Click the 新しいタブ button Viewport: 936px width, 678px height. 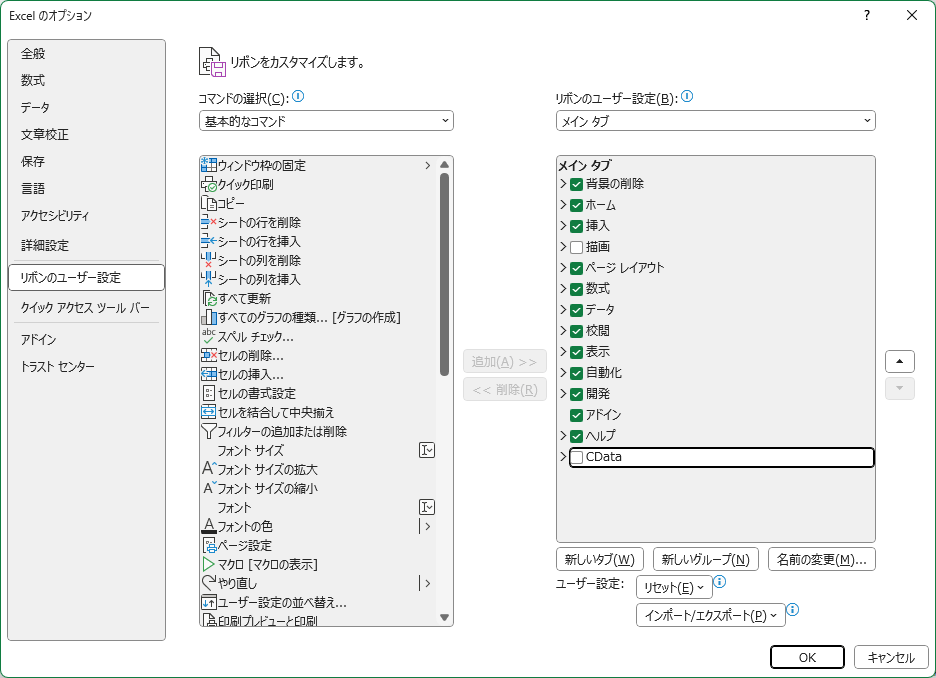pyautogui.click(x=600, y=560)
